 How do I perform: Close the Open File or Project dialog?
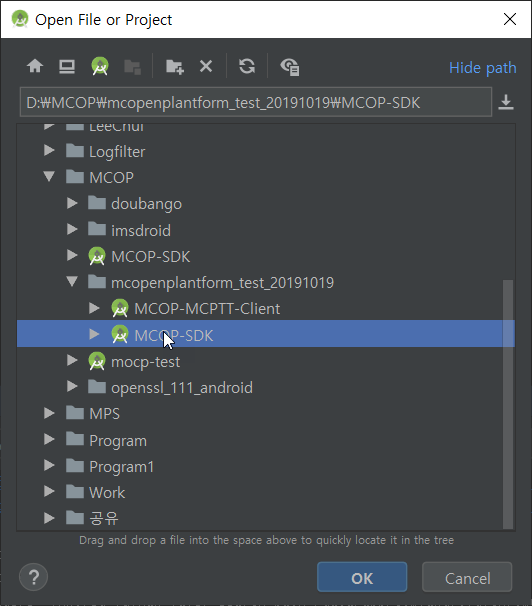510,19
